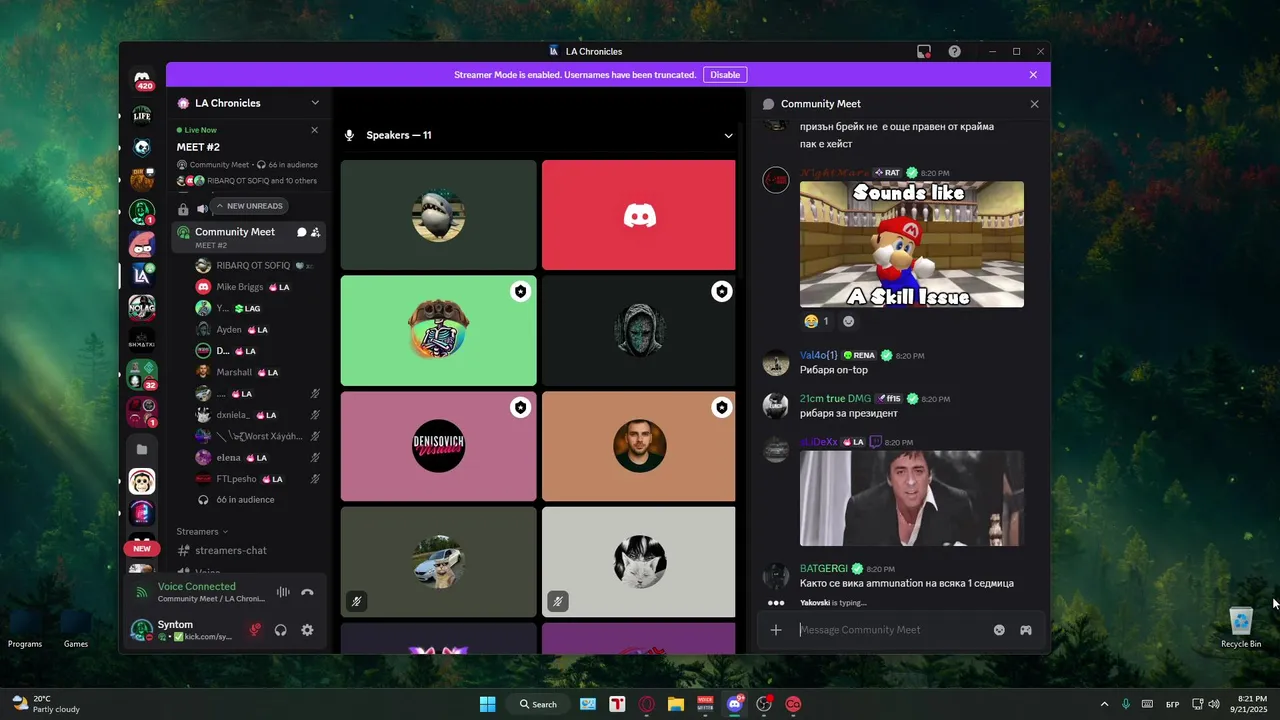Viewport: 1280px width, 720px height.
Task: Disconnect from voice with phone icon
Action: point(307,592)
